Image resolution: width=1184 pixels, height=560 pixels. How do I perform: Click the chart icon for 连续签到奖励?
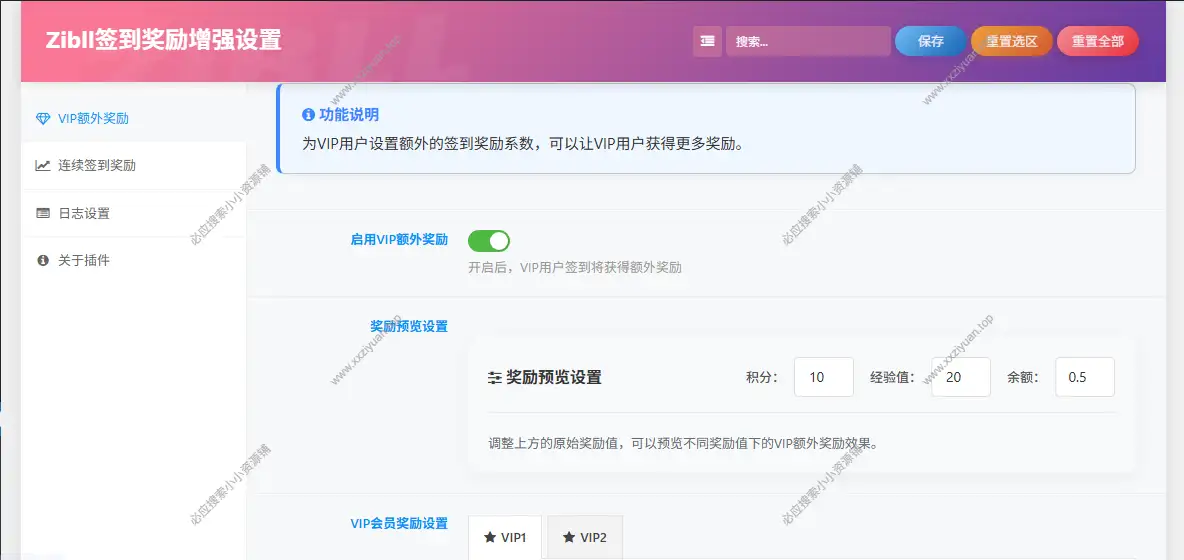click(42, 166)
